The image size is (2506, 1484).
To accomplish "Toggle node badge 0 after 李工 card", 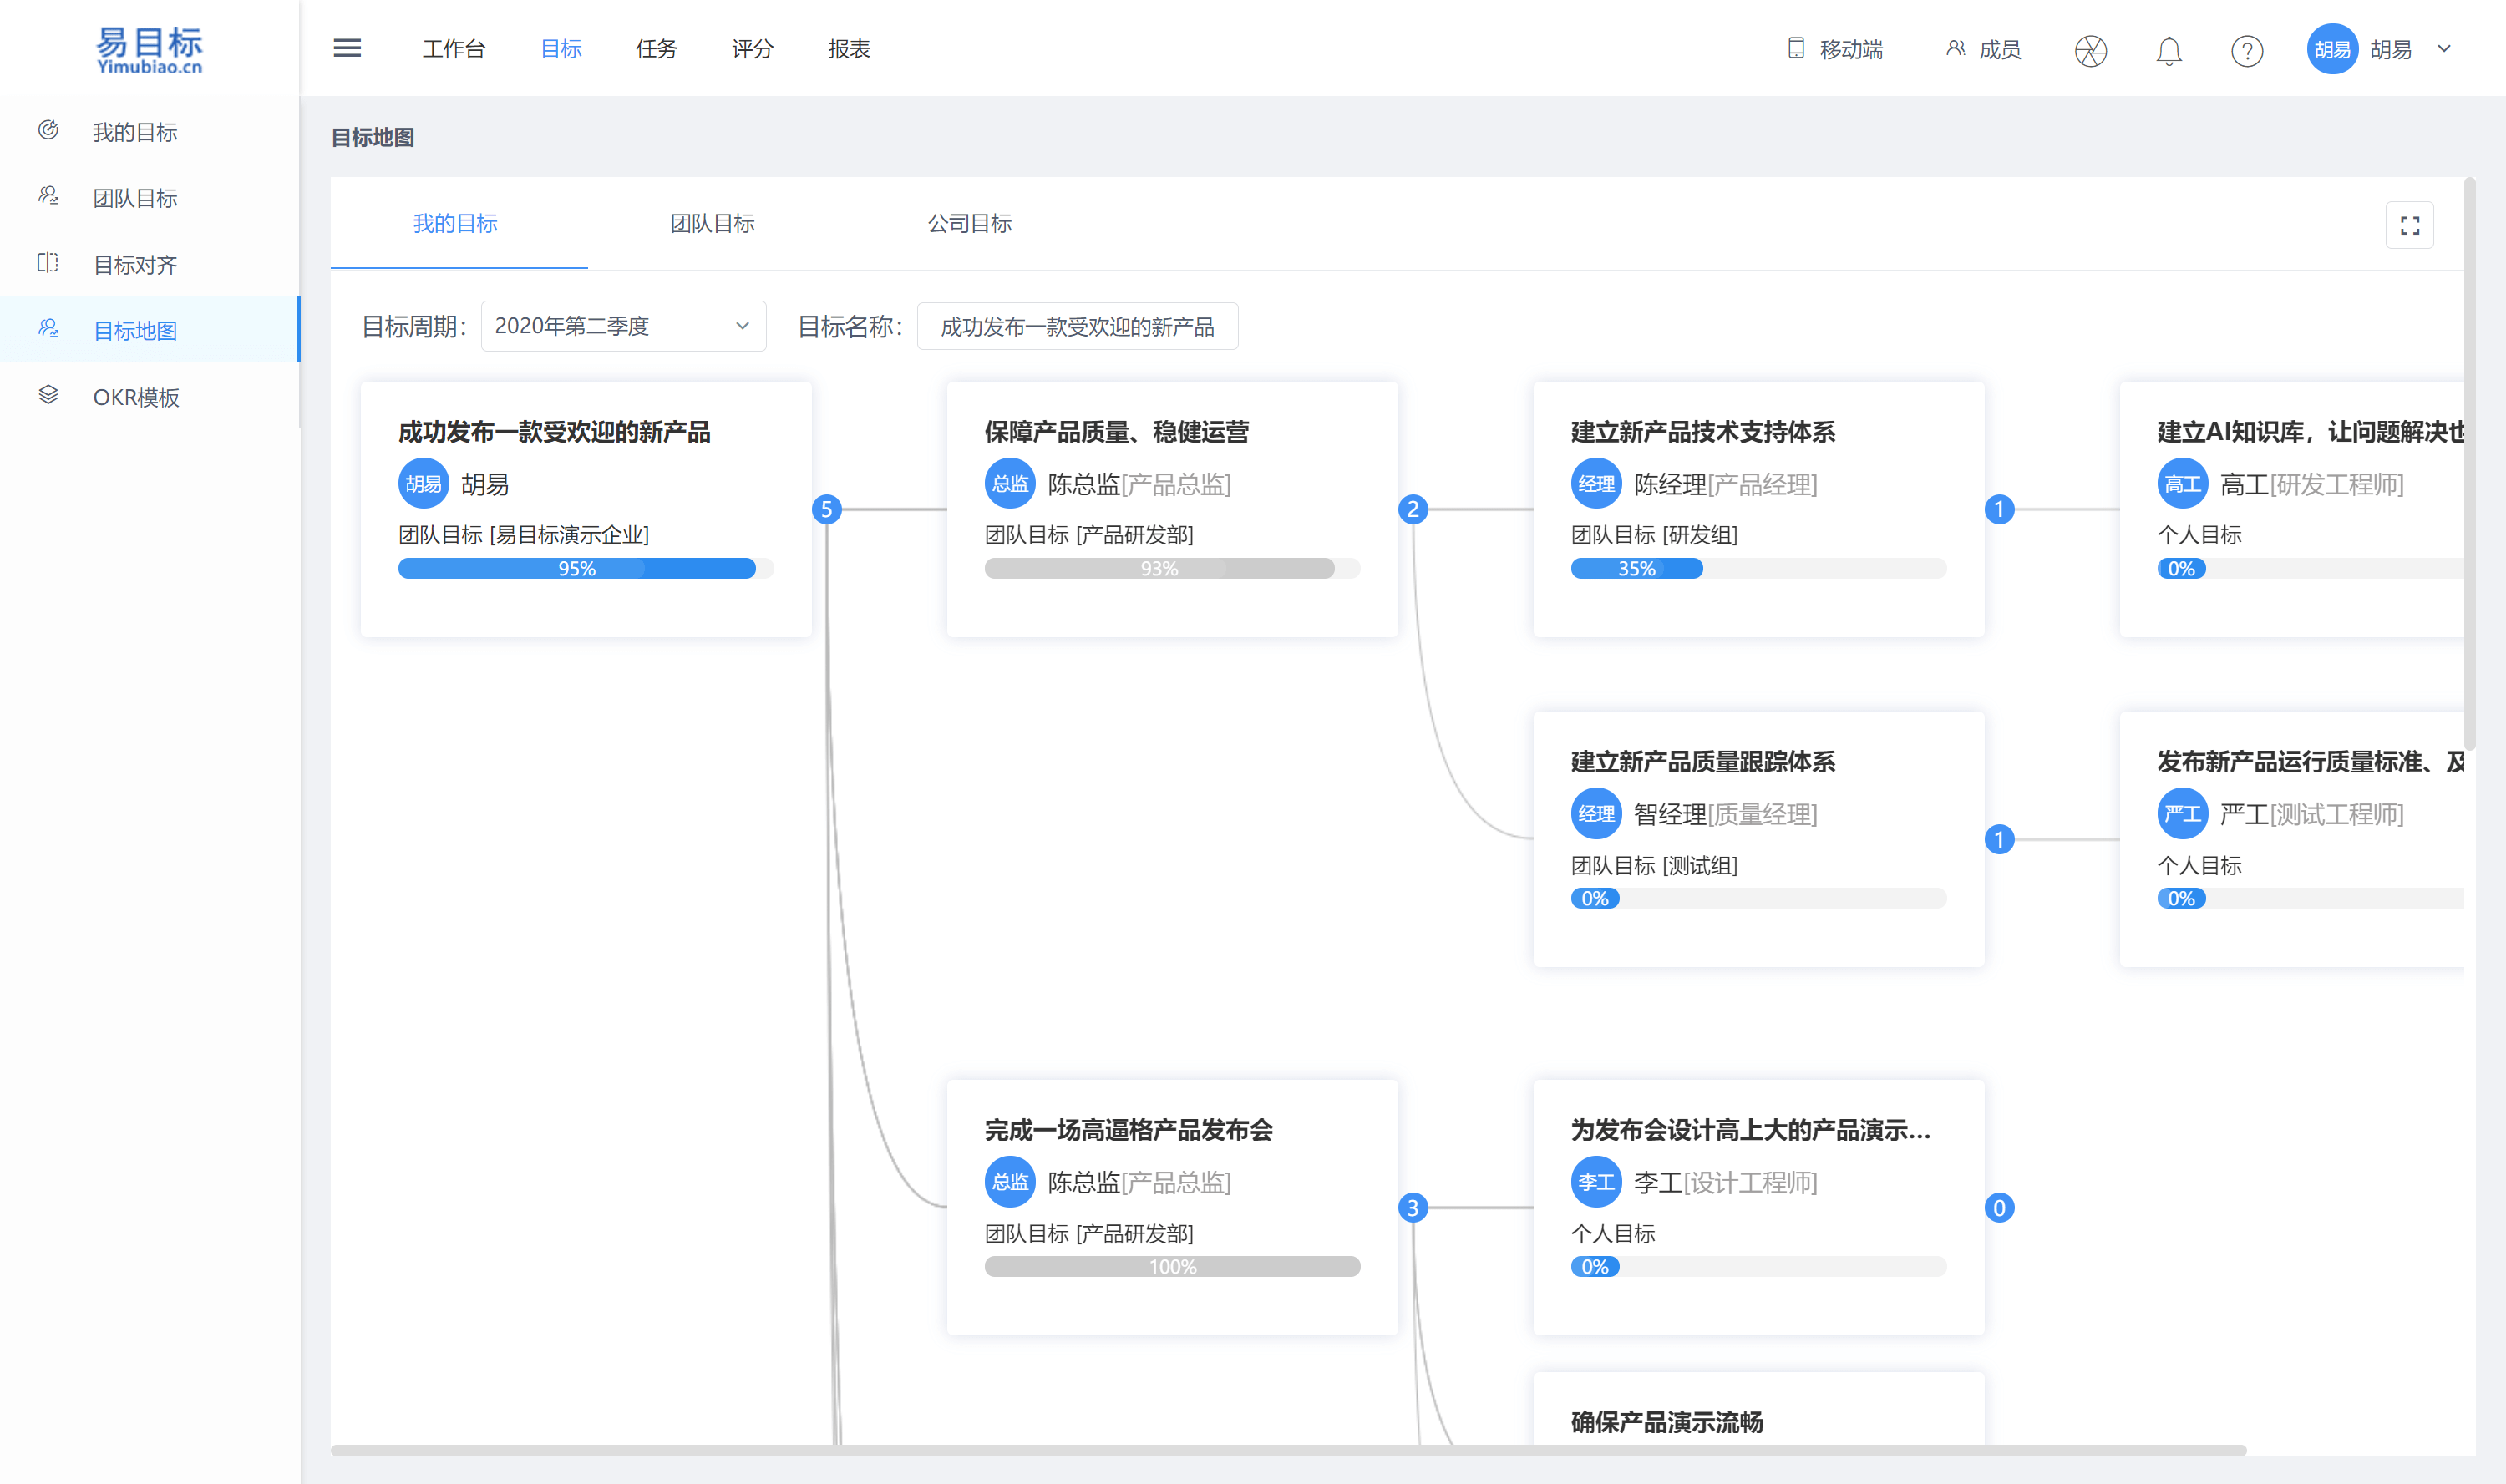I will tap(1999, 1207).
